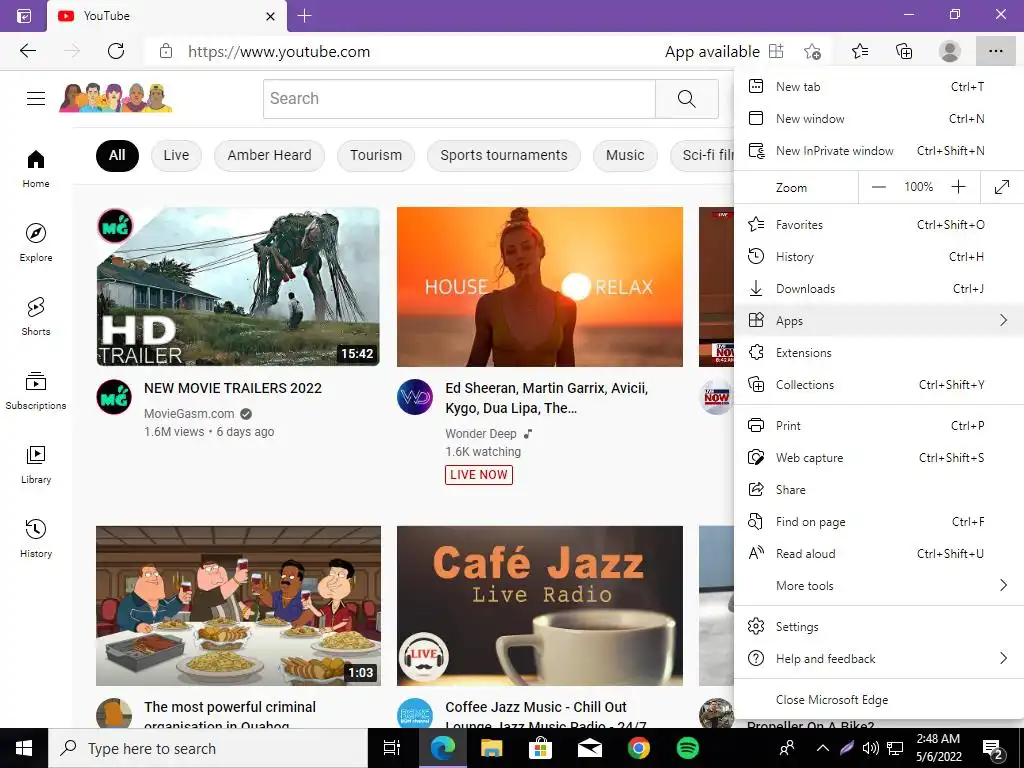Choose Print from the menu
Screen dimensions: 1024x768
click(x=879, y=426)
